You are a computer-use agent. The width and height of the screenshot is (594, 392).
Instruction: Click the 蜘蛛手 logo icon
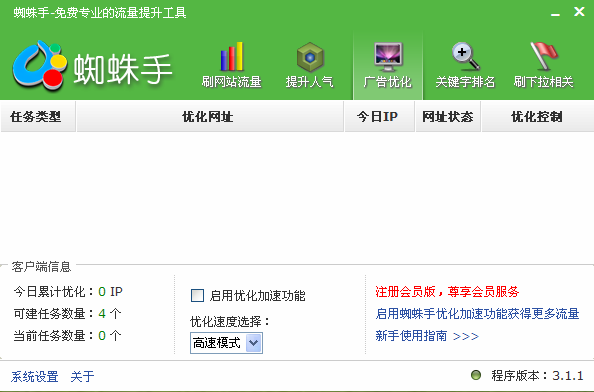point(40,66)
